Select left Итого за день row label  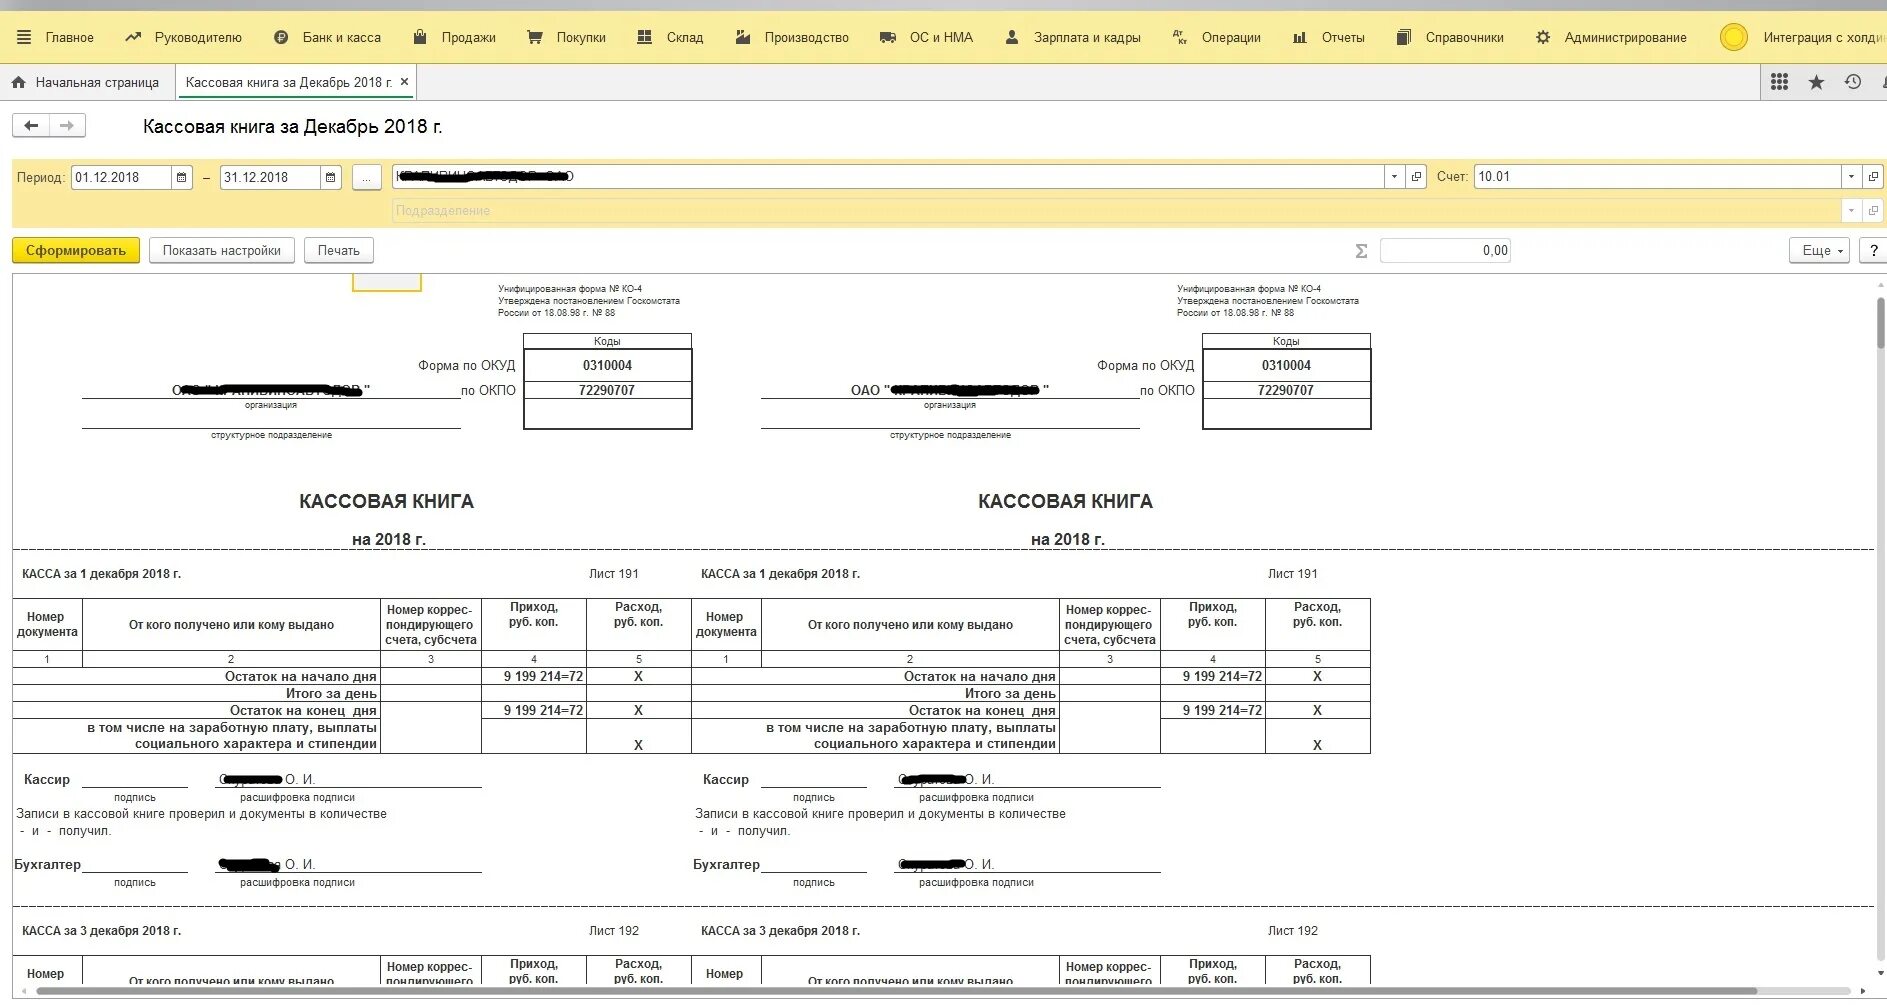(331, 693)
